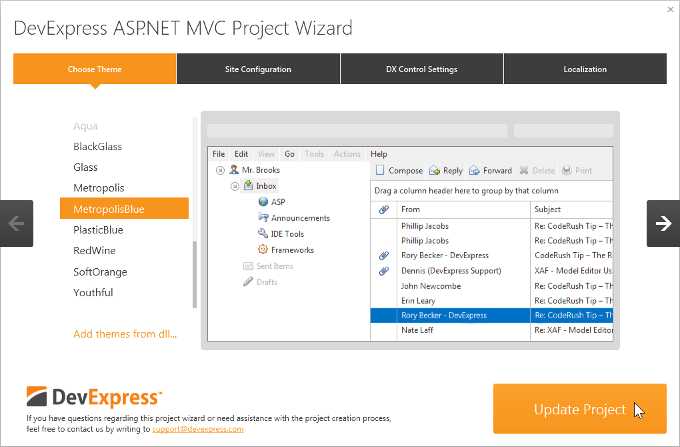Screen dimensions: 680x447
Task: Collapse the Inbox tree node
Action: 235,186
